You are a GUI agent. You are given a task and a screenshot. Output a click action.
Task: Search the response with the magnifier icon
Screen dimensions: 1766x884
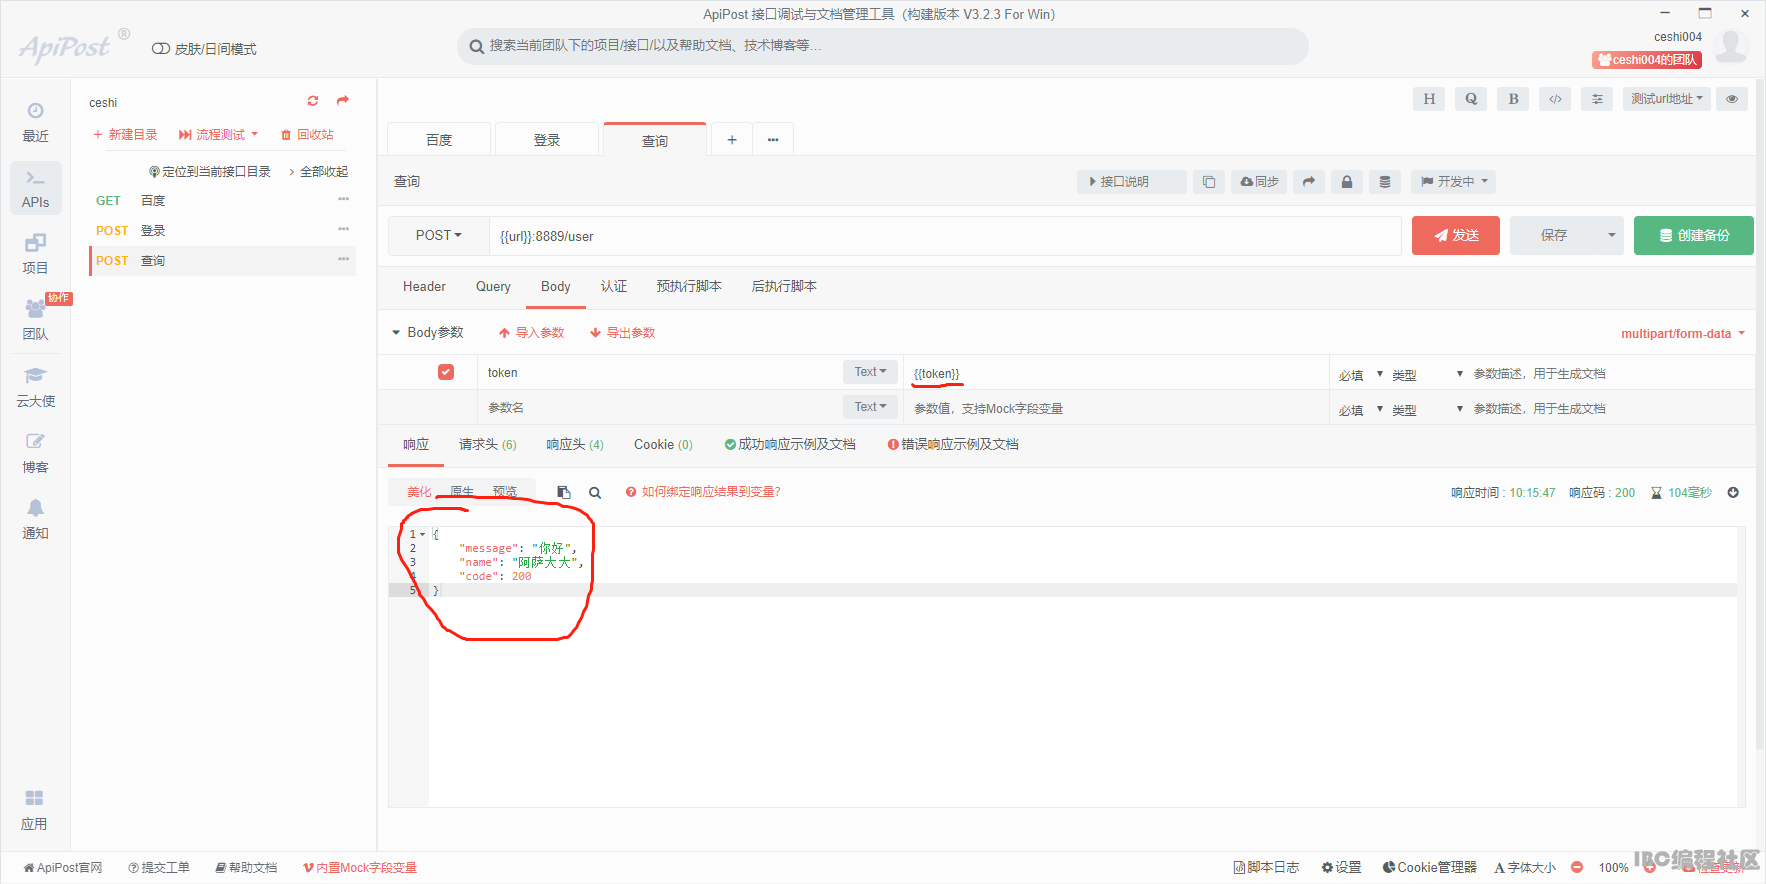595,492
